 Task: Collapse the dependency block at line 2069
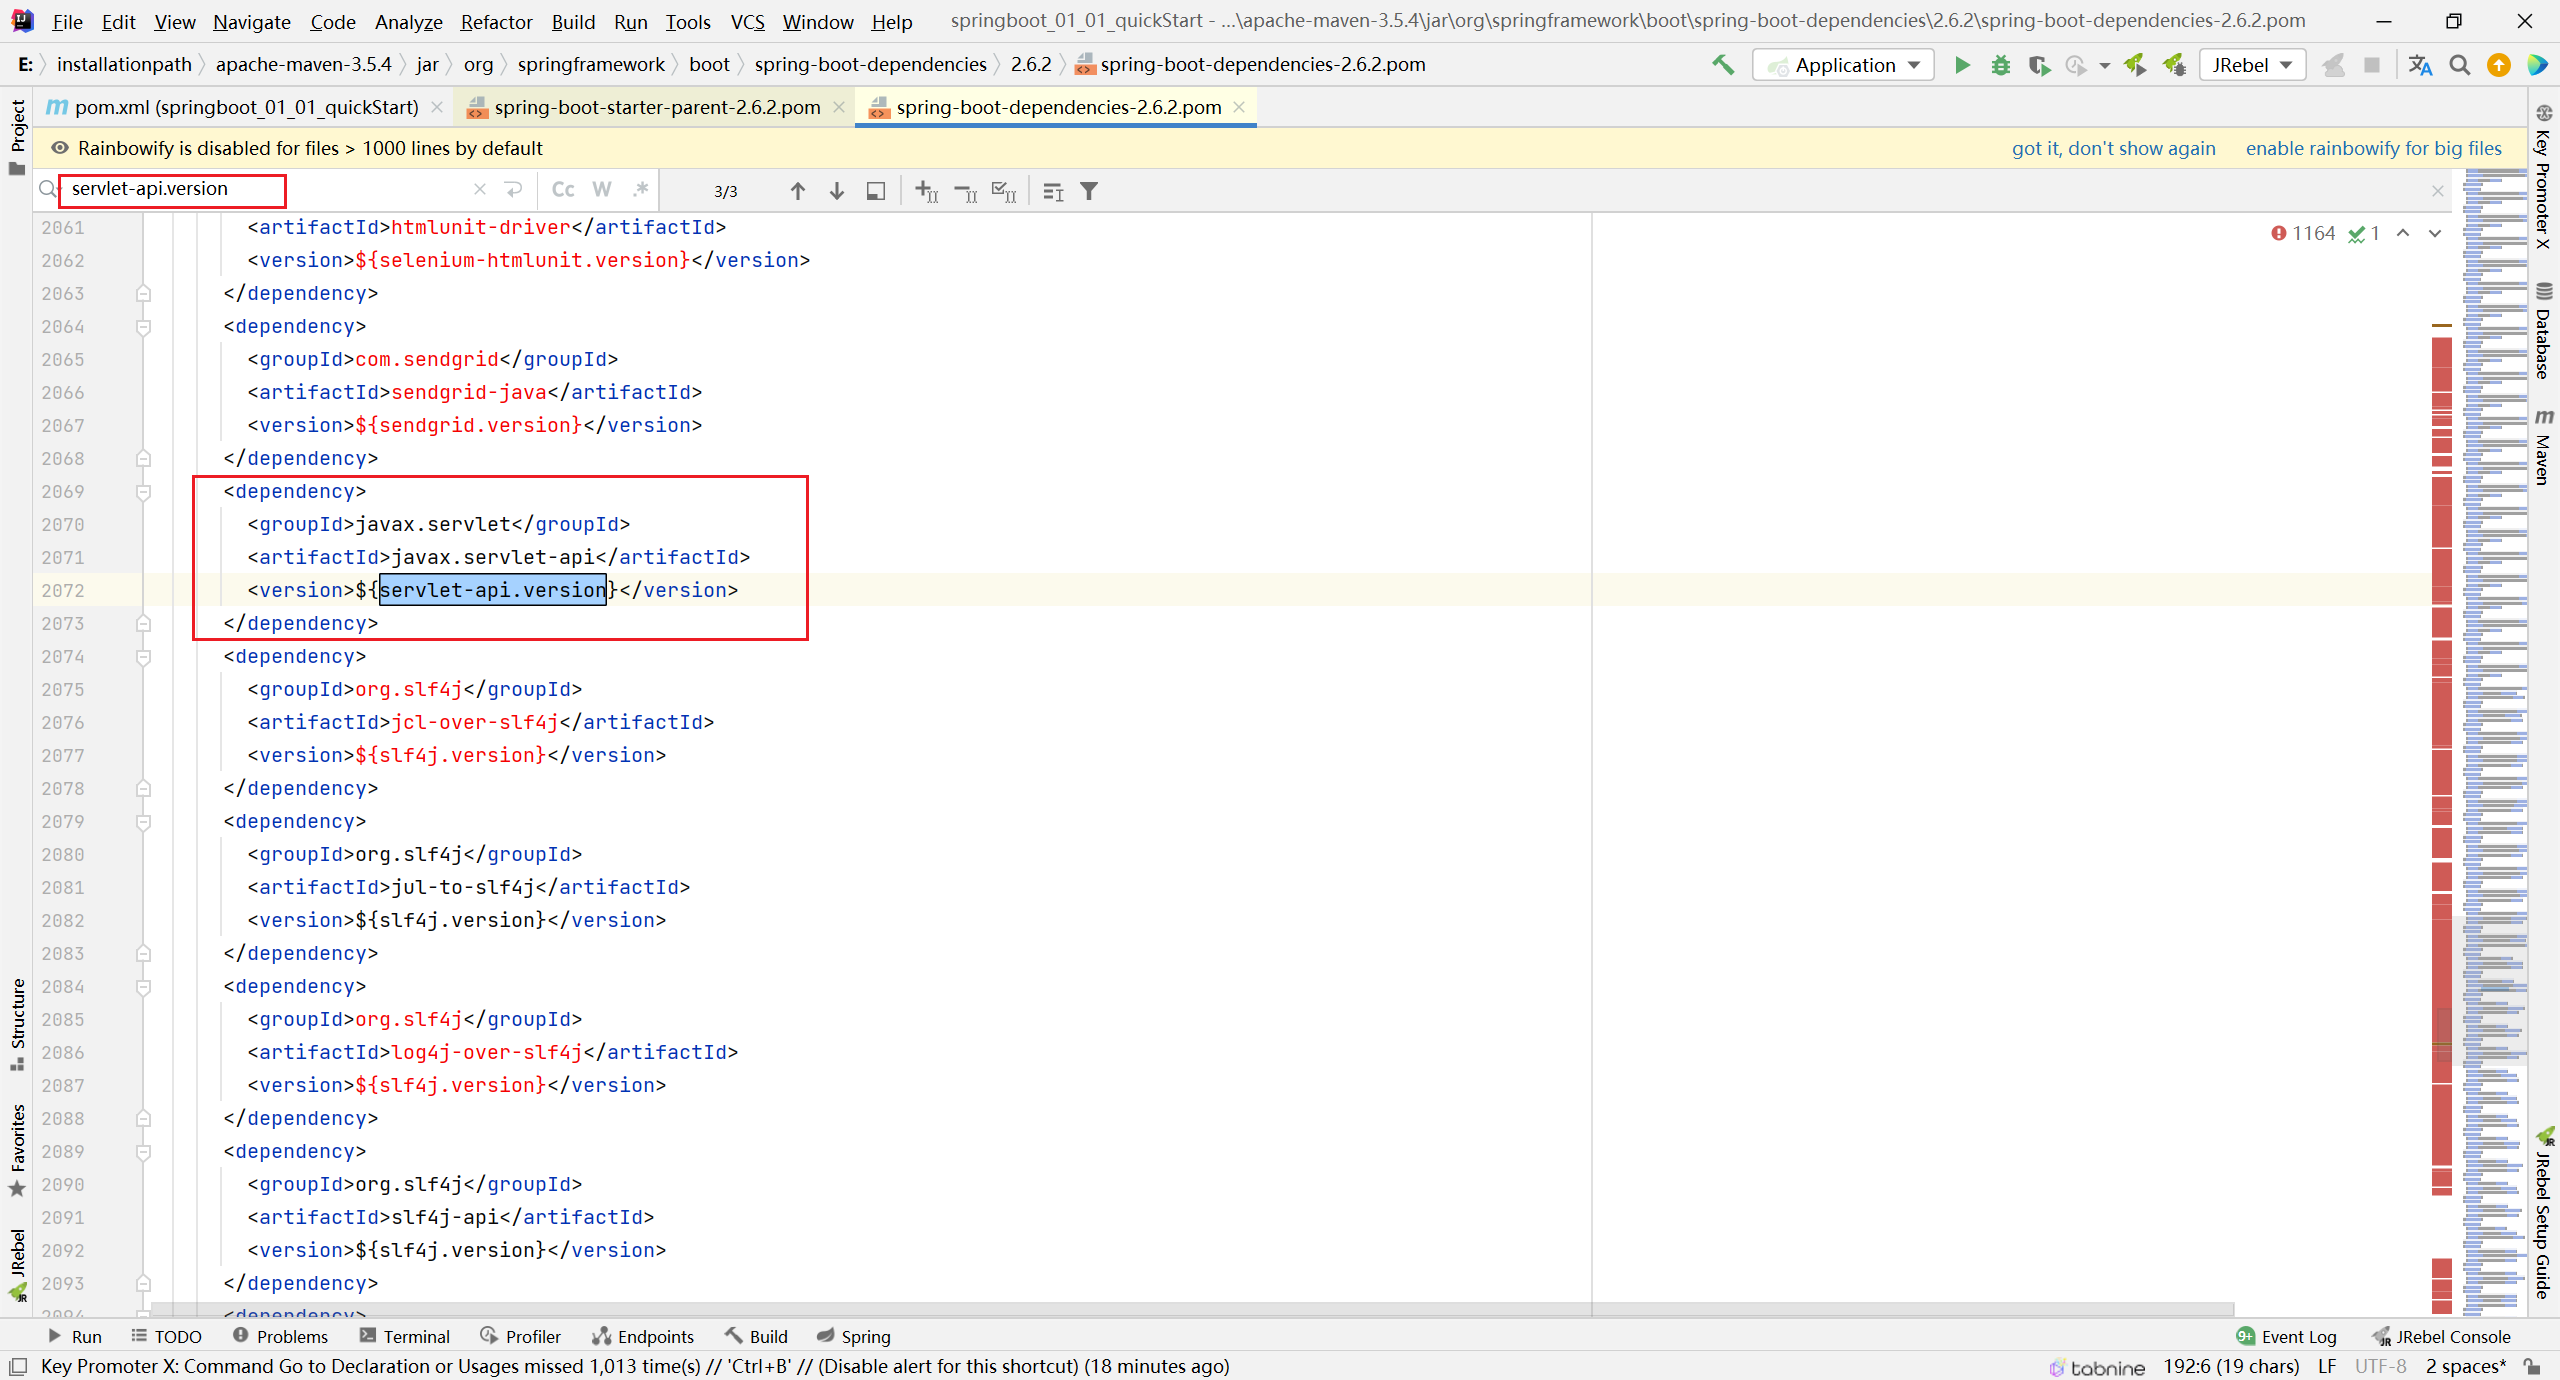click(143, 492)
